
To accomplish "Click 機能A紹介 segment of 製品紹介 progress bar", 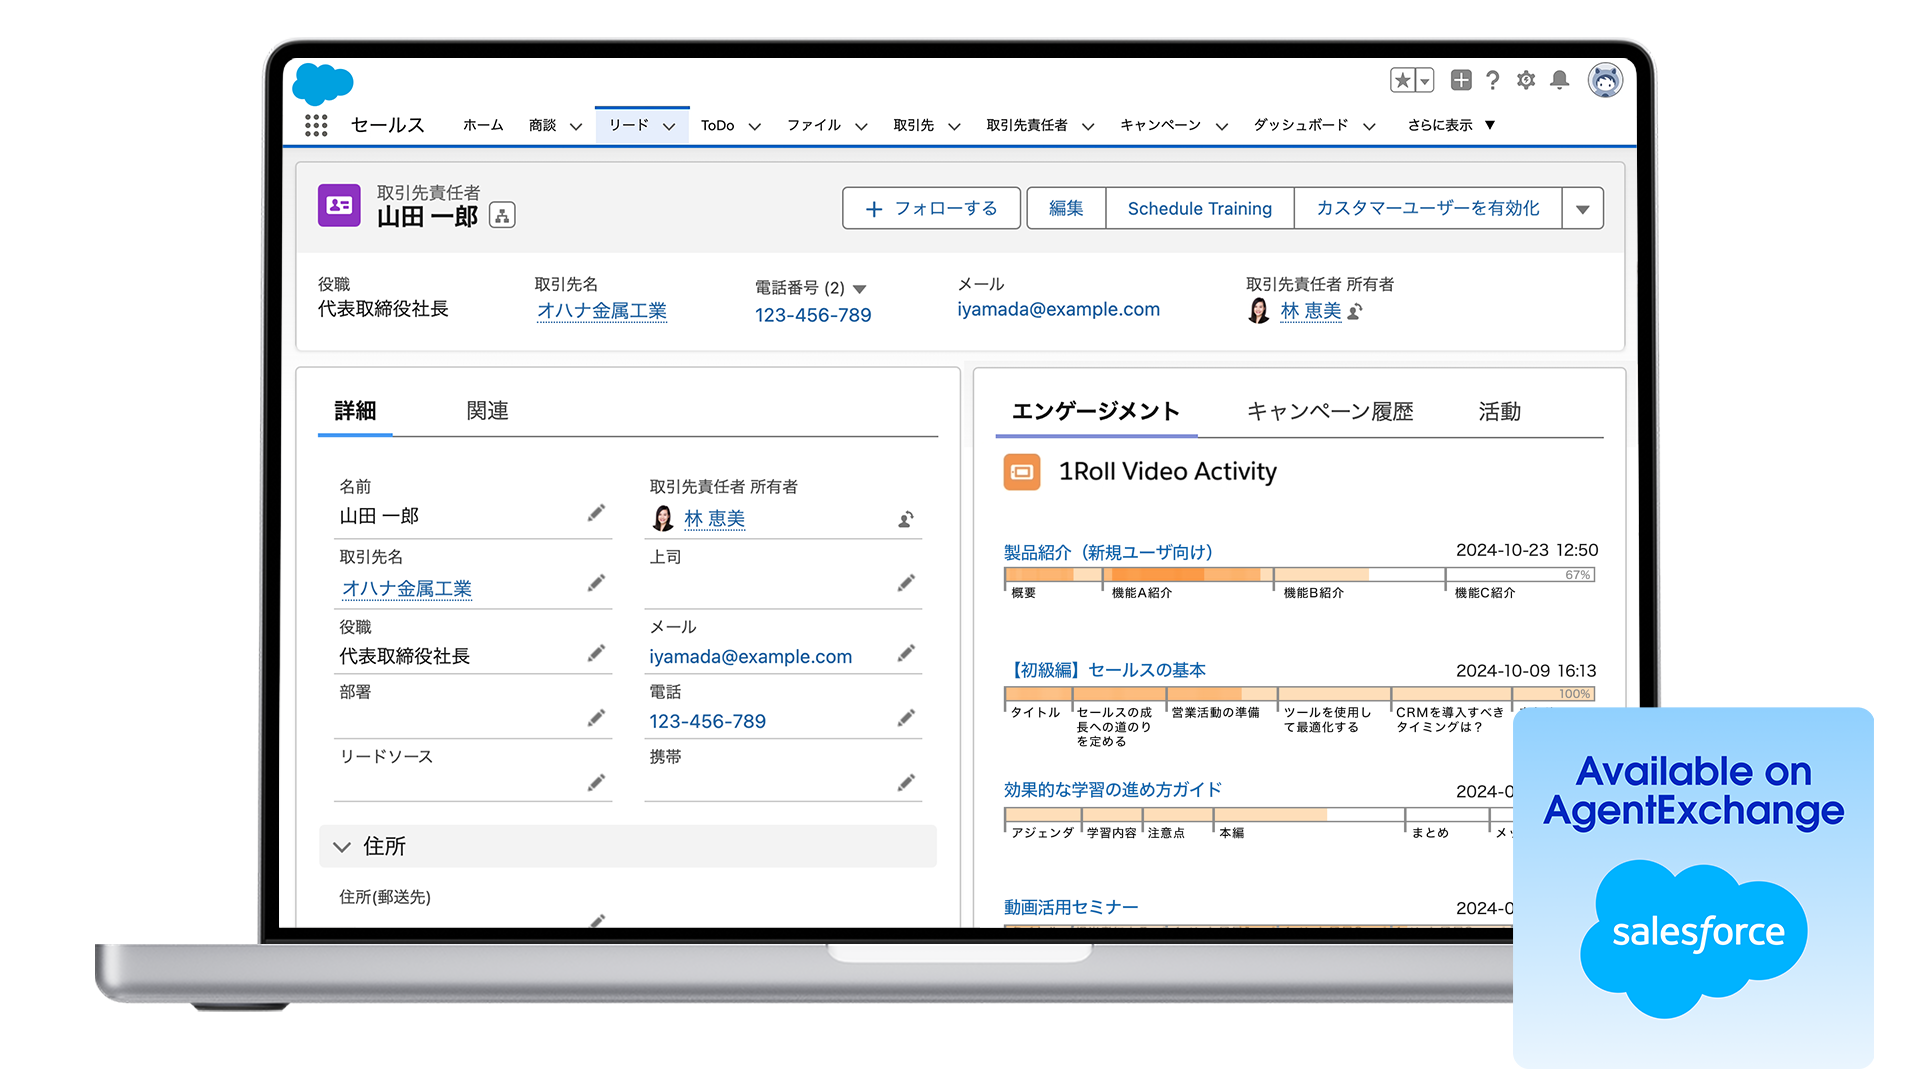I will [x=1187, y=575].
